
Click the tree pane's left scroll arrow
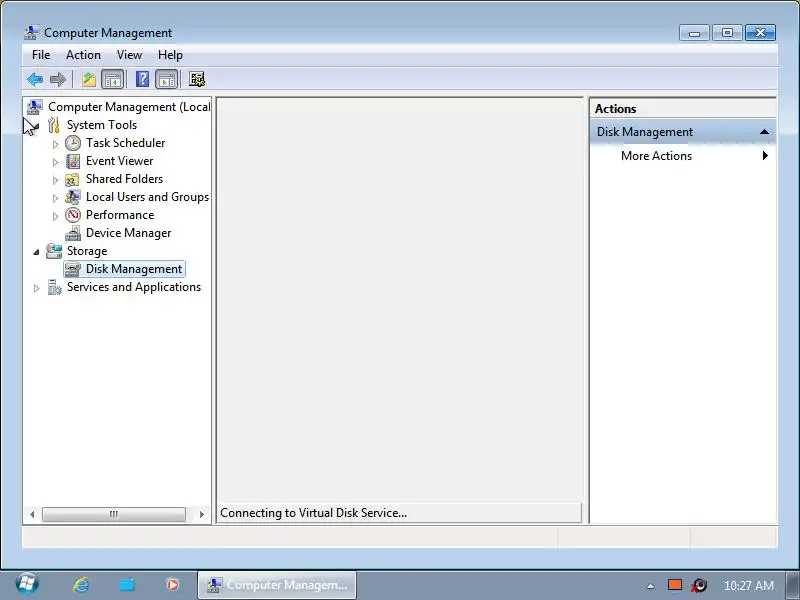[32, 514]
